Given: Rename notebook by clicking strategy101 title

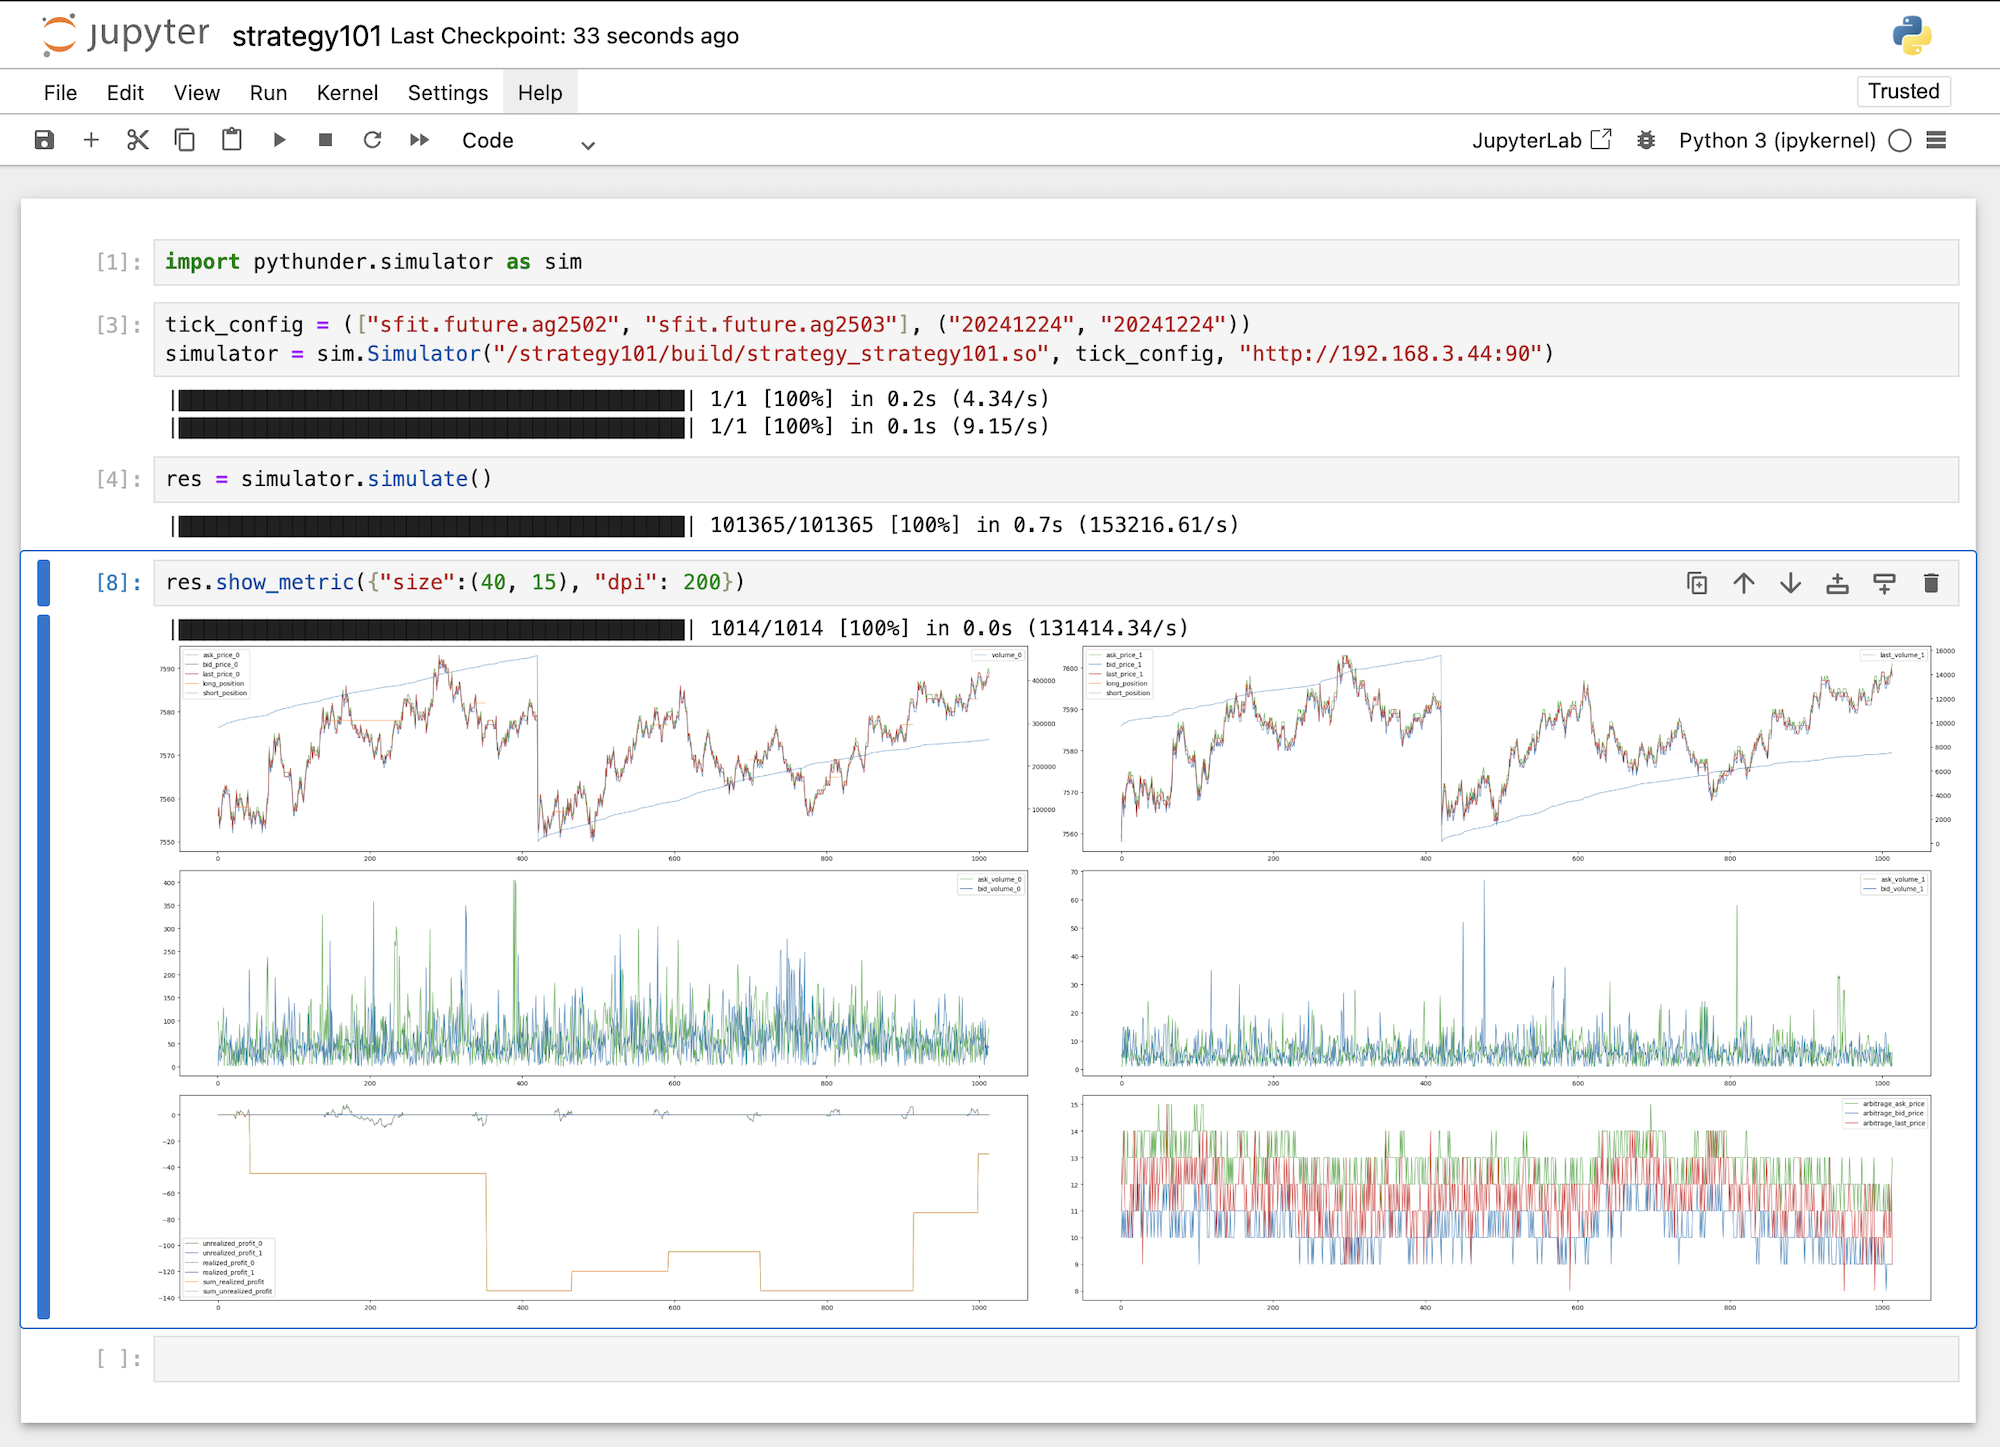Looking at the screenshot, I should [x=307, y=36].
